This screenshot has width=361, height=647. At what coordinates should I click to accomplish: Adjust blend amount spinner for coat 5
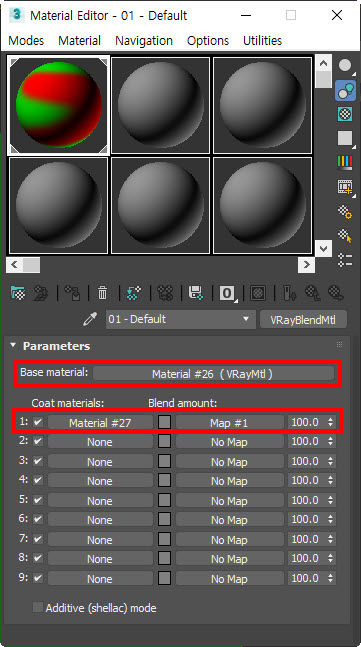tap(330, 500)
